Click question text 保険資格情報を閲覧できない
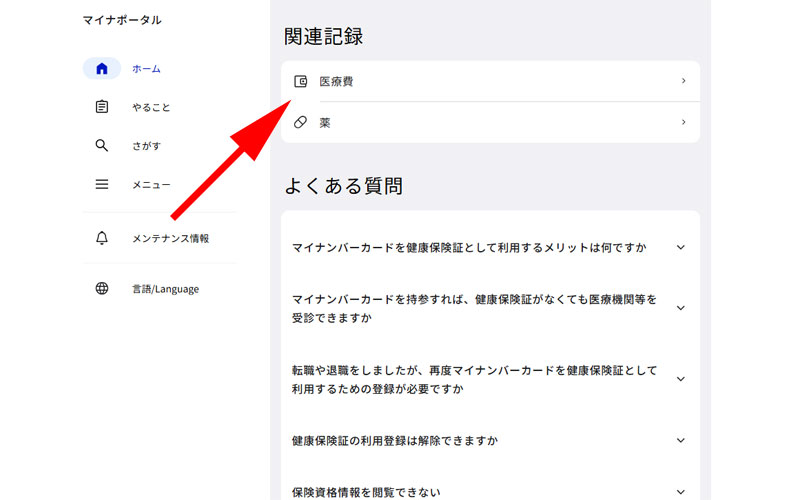This screenshot has height=500, width=800. [x=366, y=492]
